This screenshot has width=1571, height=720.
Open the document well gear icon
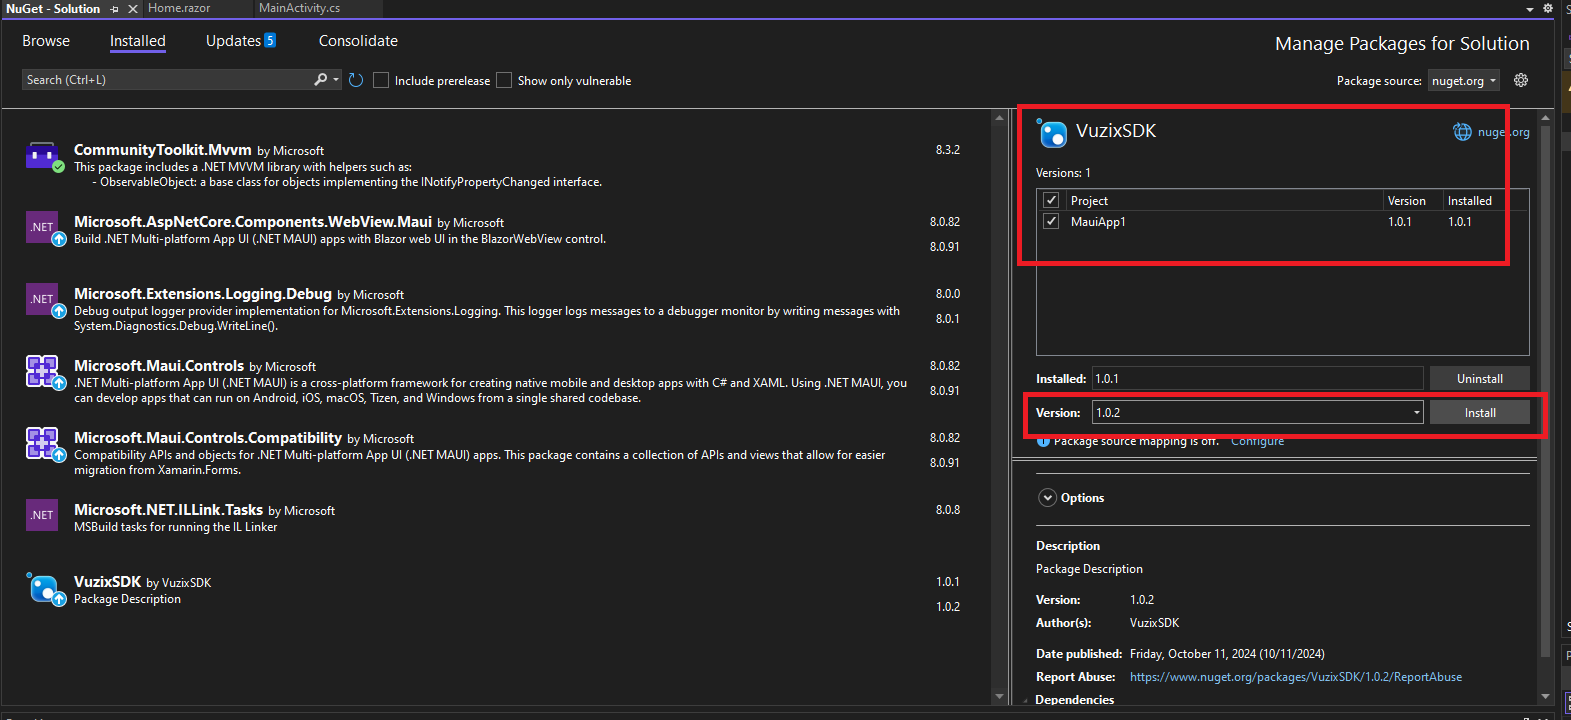tap(1547, 8)
